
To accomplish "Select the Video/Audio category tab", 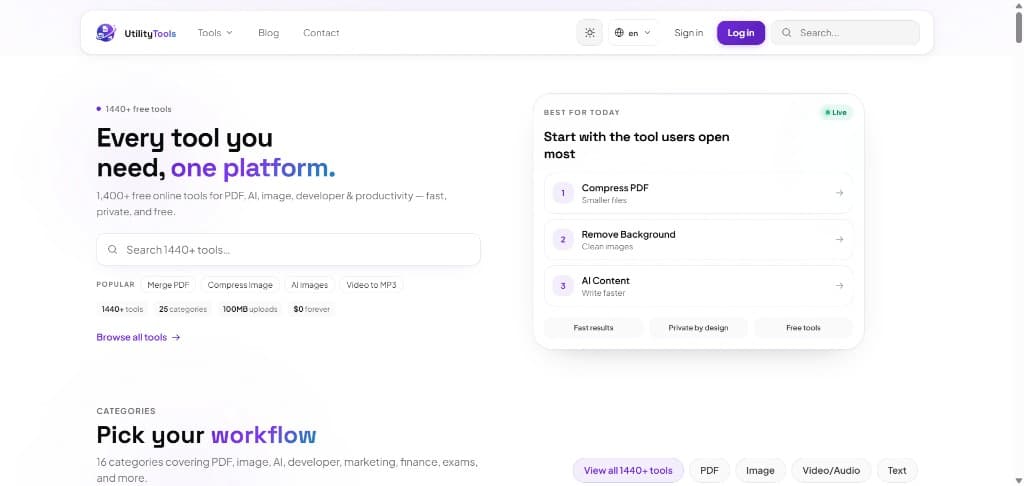I will tap(831, 470).
